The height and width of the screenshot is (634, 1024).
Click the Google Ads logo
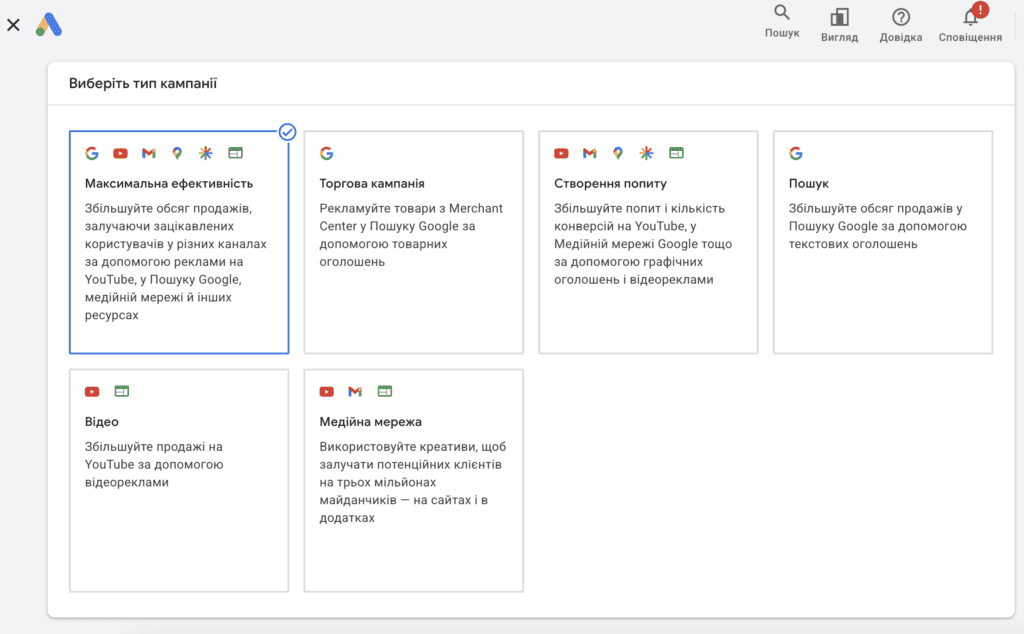tap(49, 25)
